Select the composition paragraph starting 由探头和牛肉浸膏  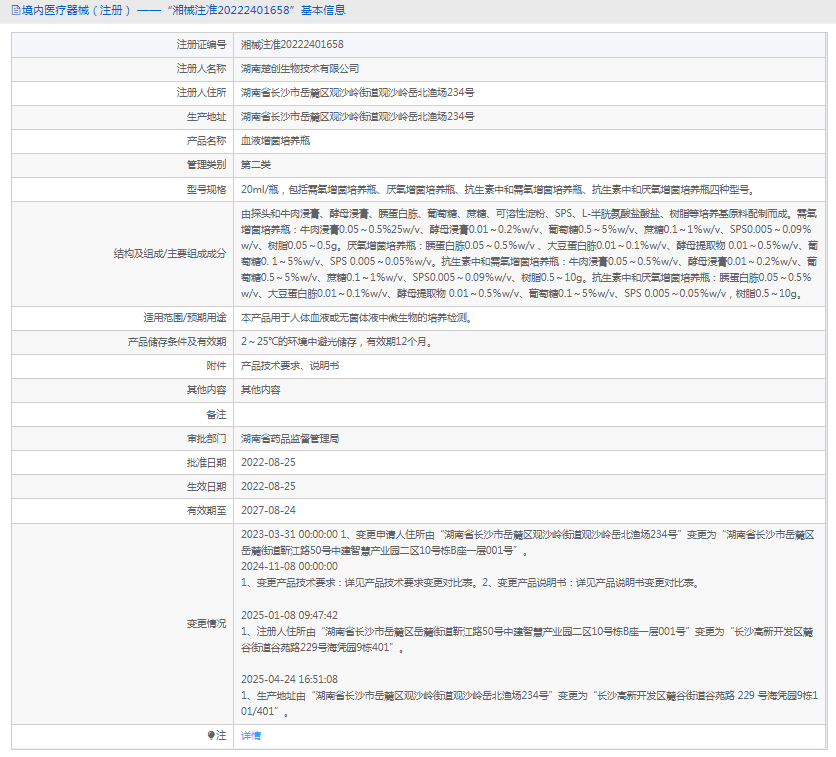pyautogui.click(x=529, y=254)
